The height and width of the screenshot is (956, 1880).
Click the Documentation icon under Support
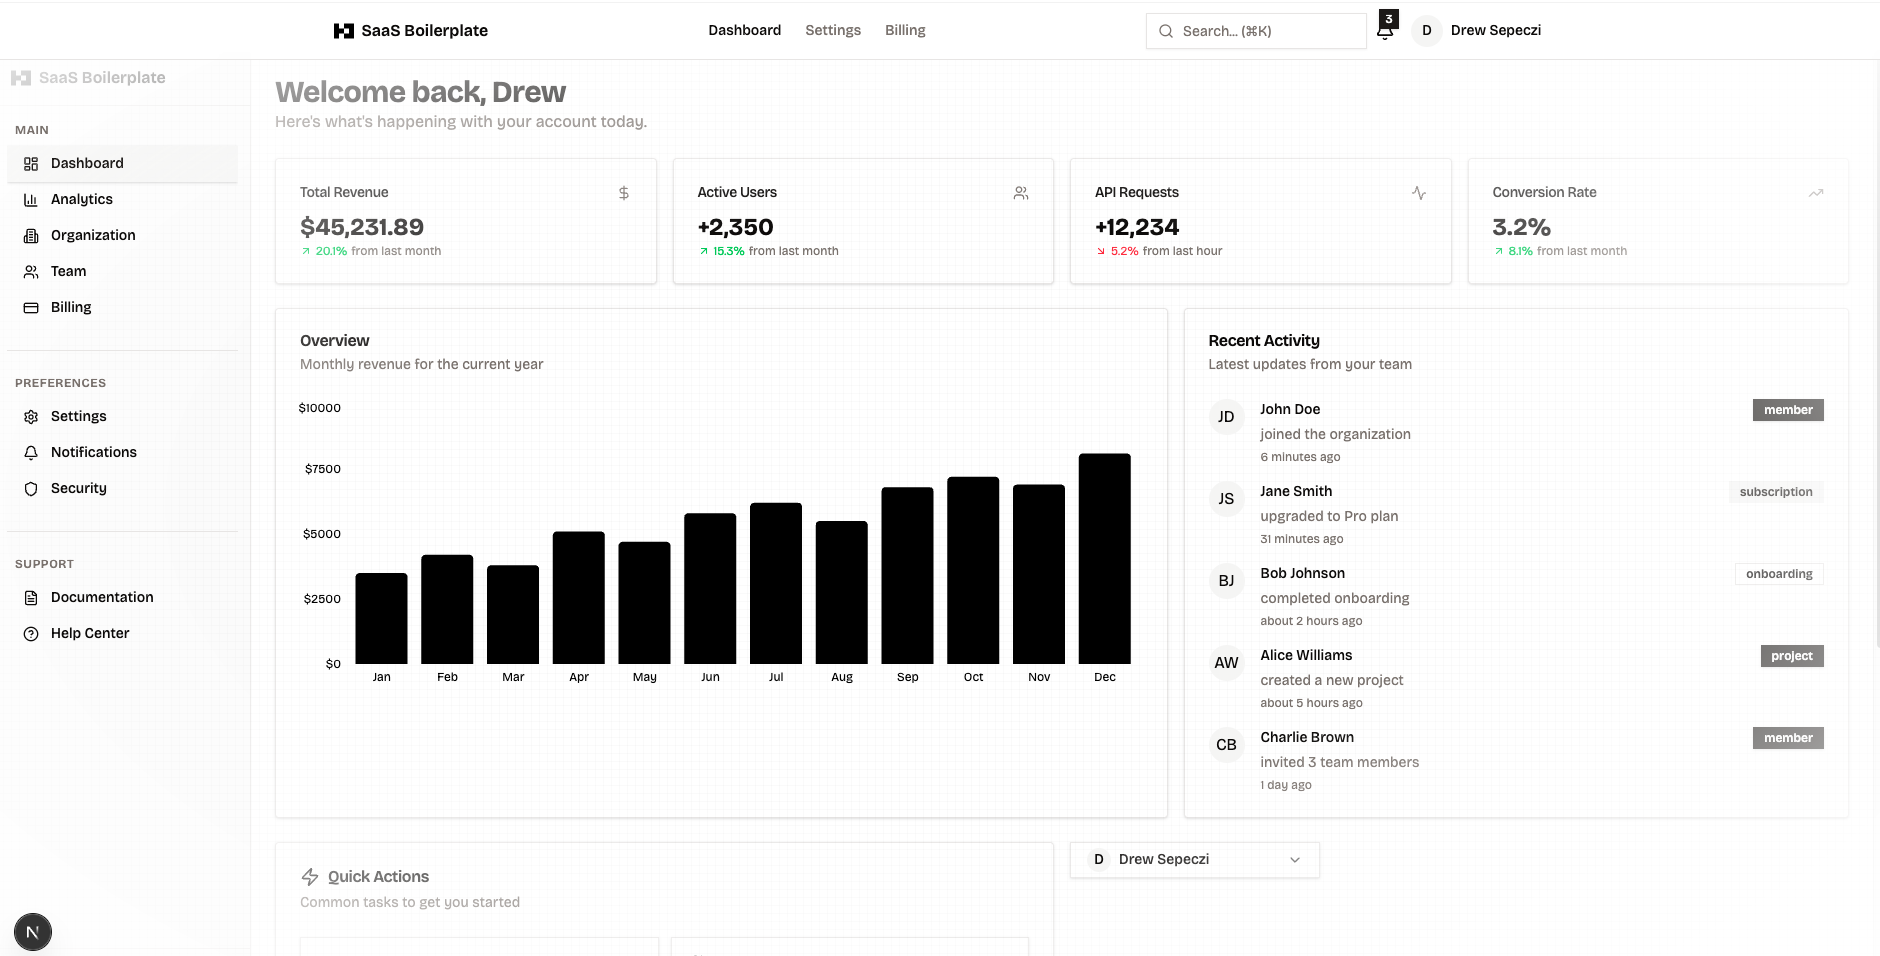tap(30, 597)
